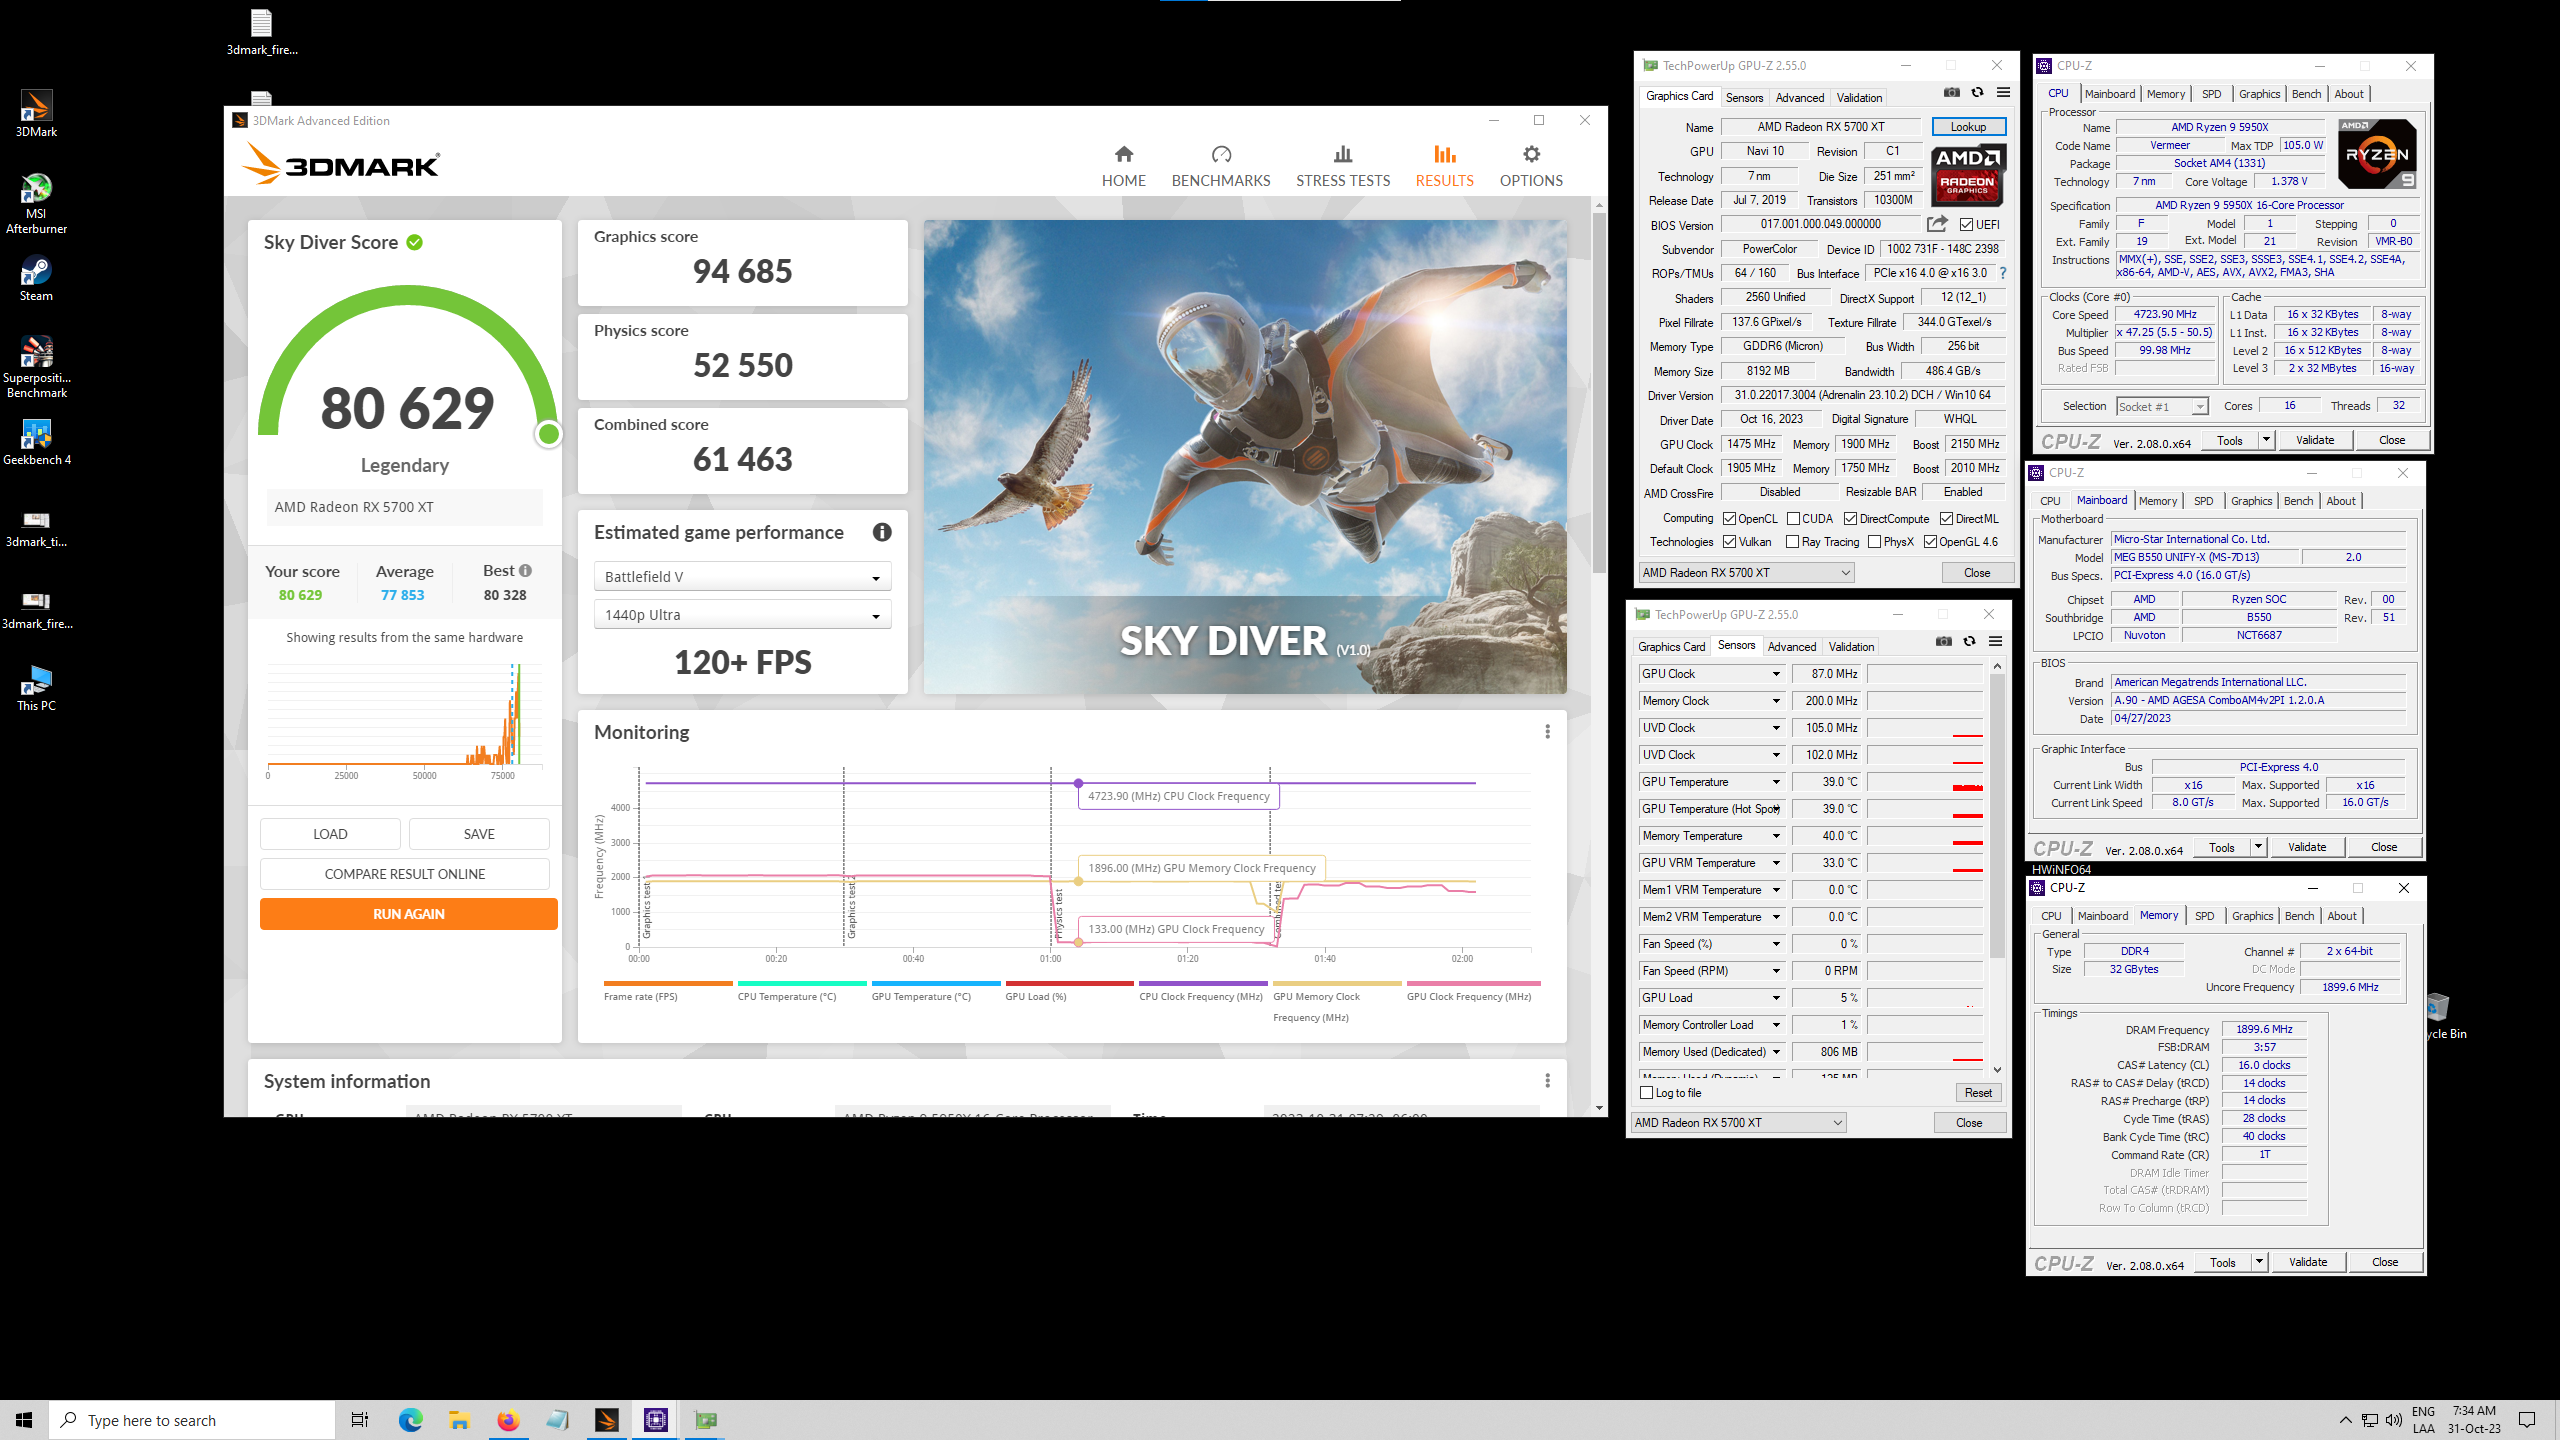Screen dimensions: 2560x1440
Task: Click the 01:00 marker on Monitoring graph
Action: [1050, 958]
